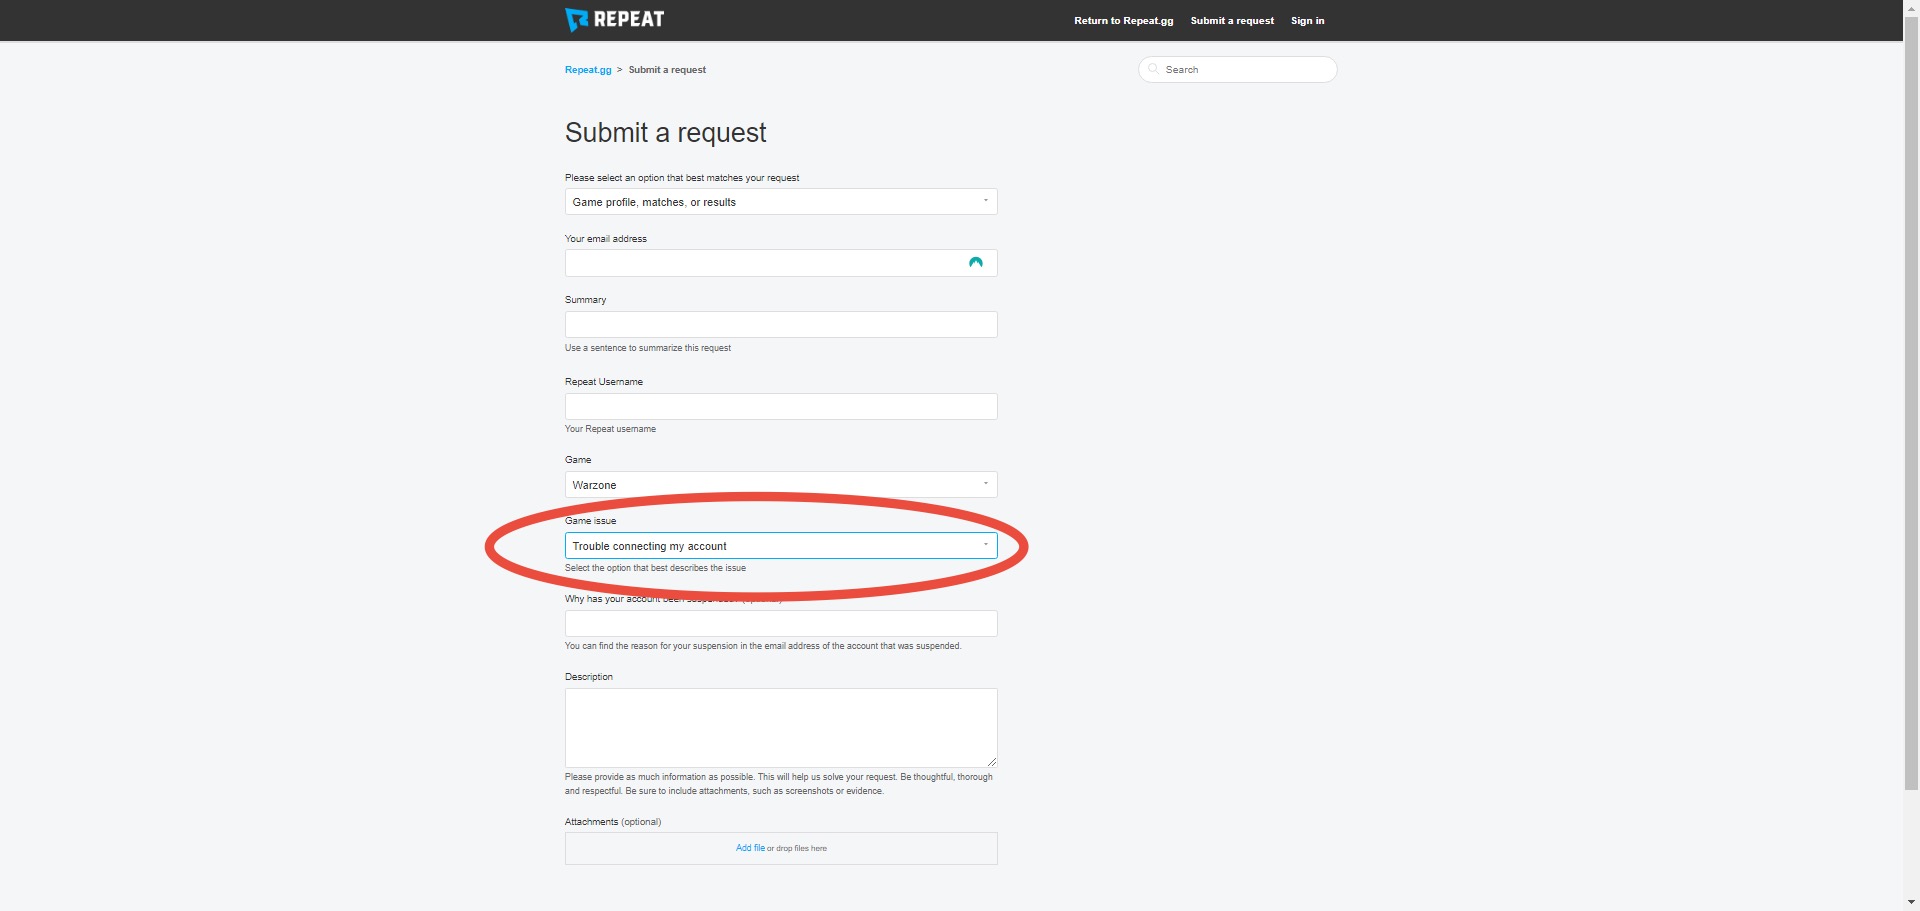Click the account suspension reason field

pos(780,624)
